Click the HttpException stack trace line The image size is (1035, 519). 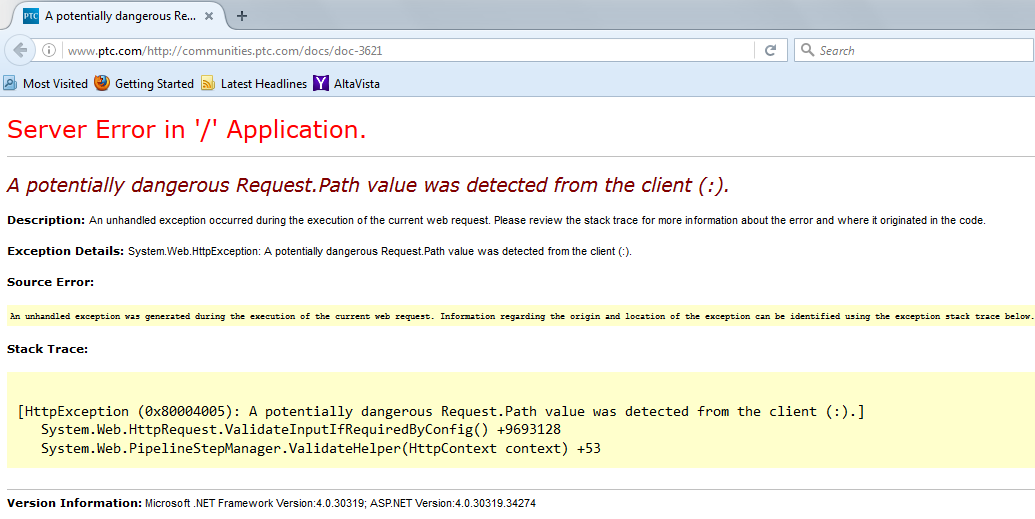440,411
